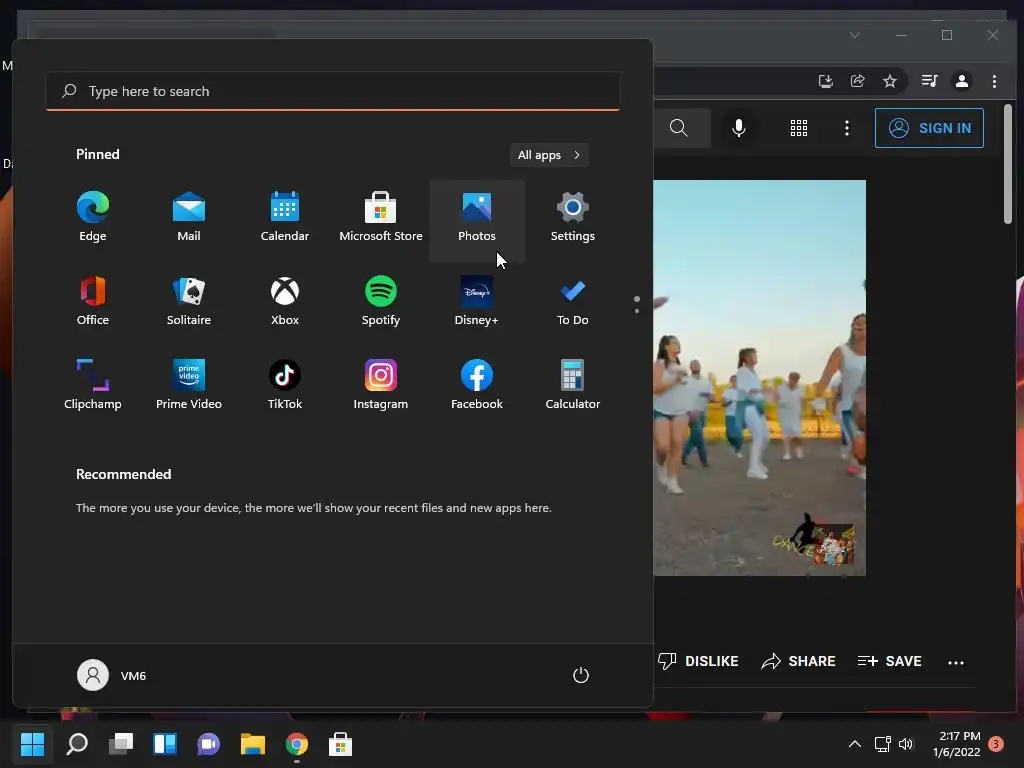Launch the Mail app from Pinned

[x=189, y=219]
